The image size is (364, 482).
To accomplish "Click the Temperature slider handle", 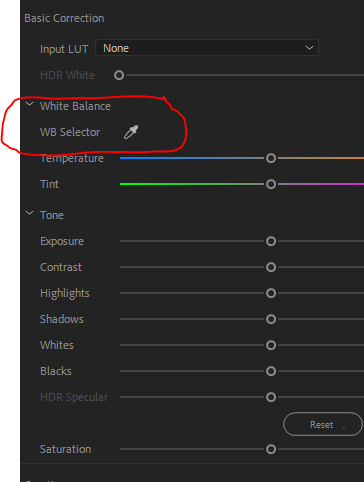I will (x=271, y=158).
